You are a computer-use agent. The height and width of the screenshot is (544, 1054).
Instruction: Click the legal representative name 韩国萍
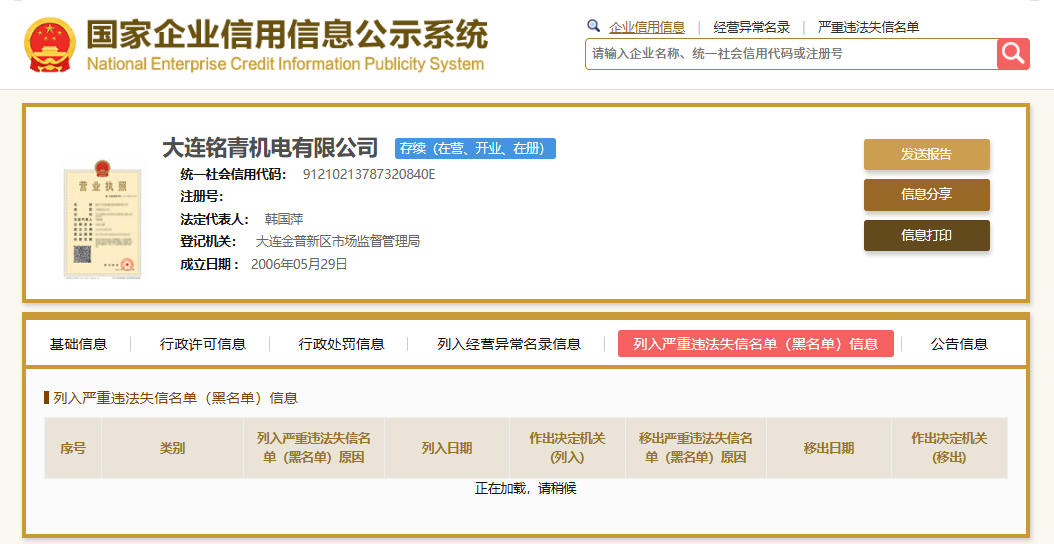tap(284, 219)
